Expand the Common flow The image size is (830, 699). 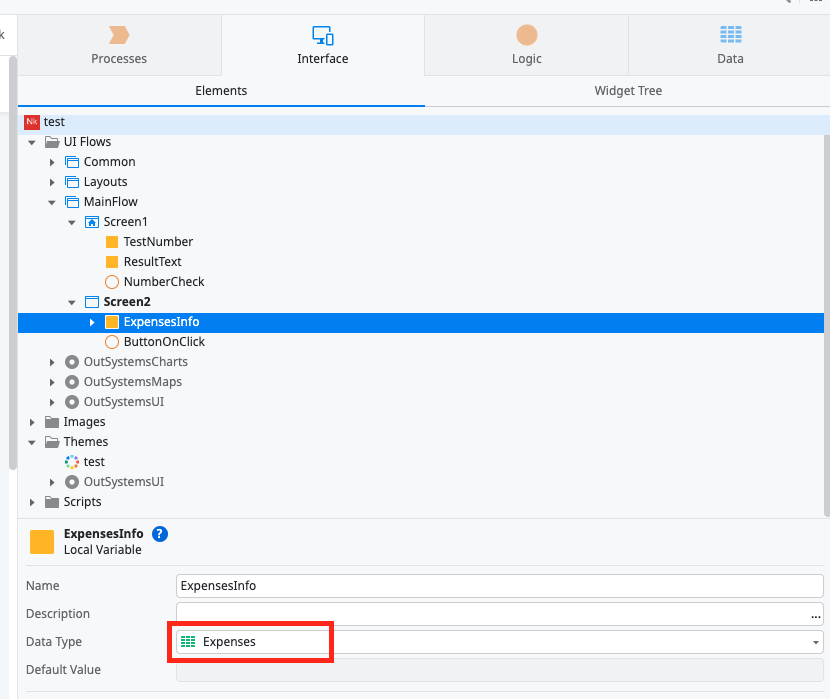click(52, 162)
